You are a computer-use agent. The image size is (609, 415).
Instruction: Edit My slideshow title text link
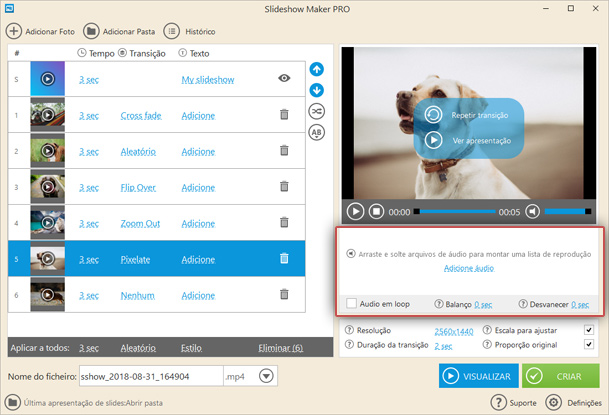208,80
